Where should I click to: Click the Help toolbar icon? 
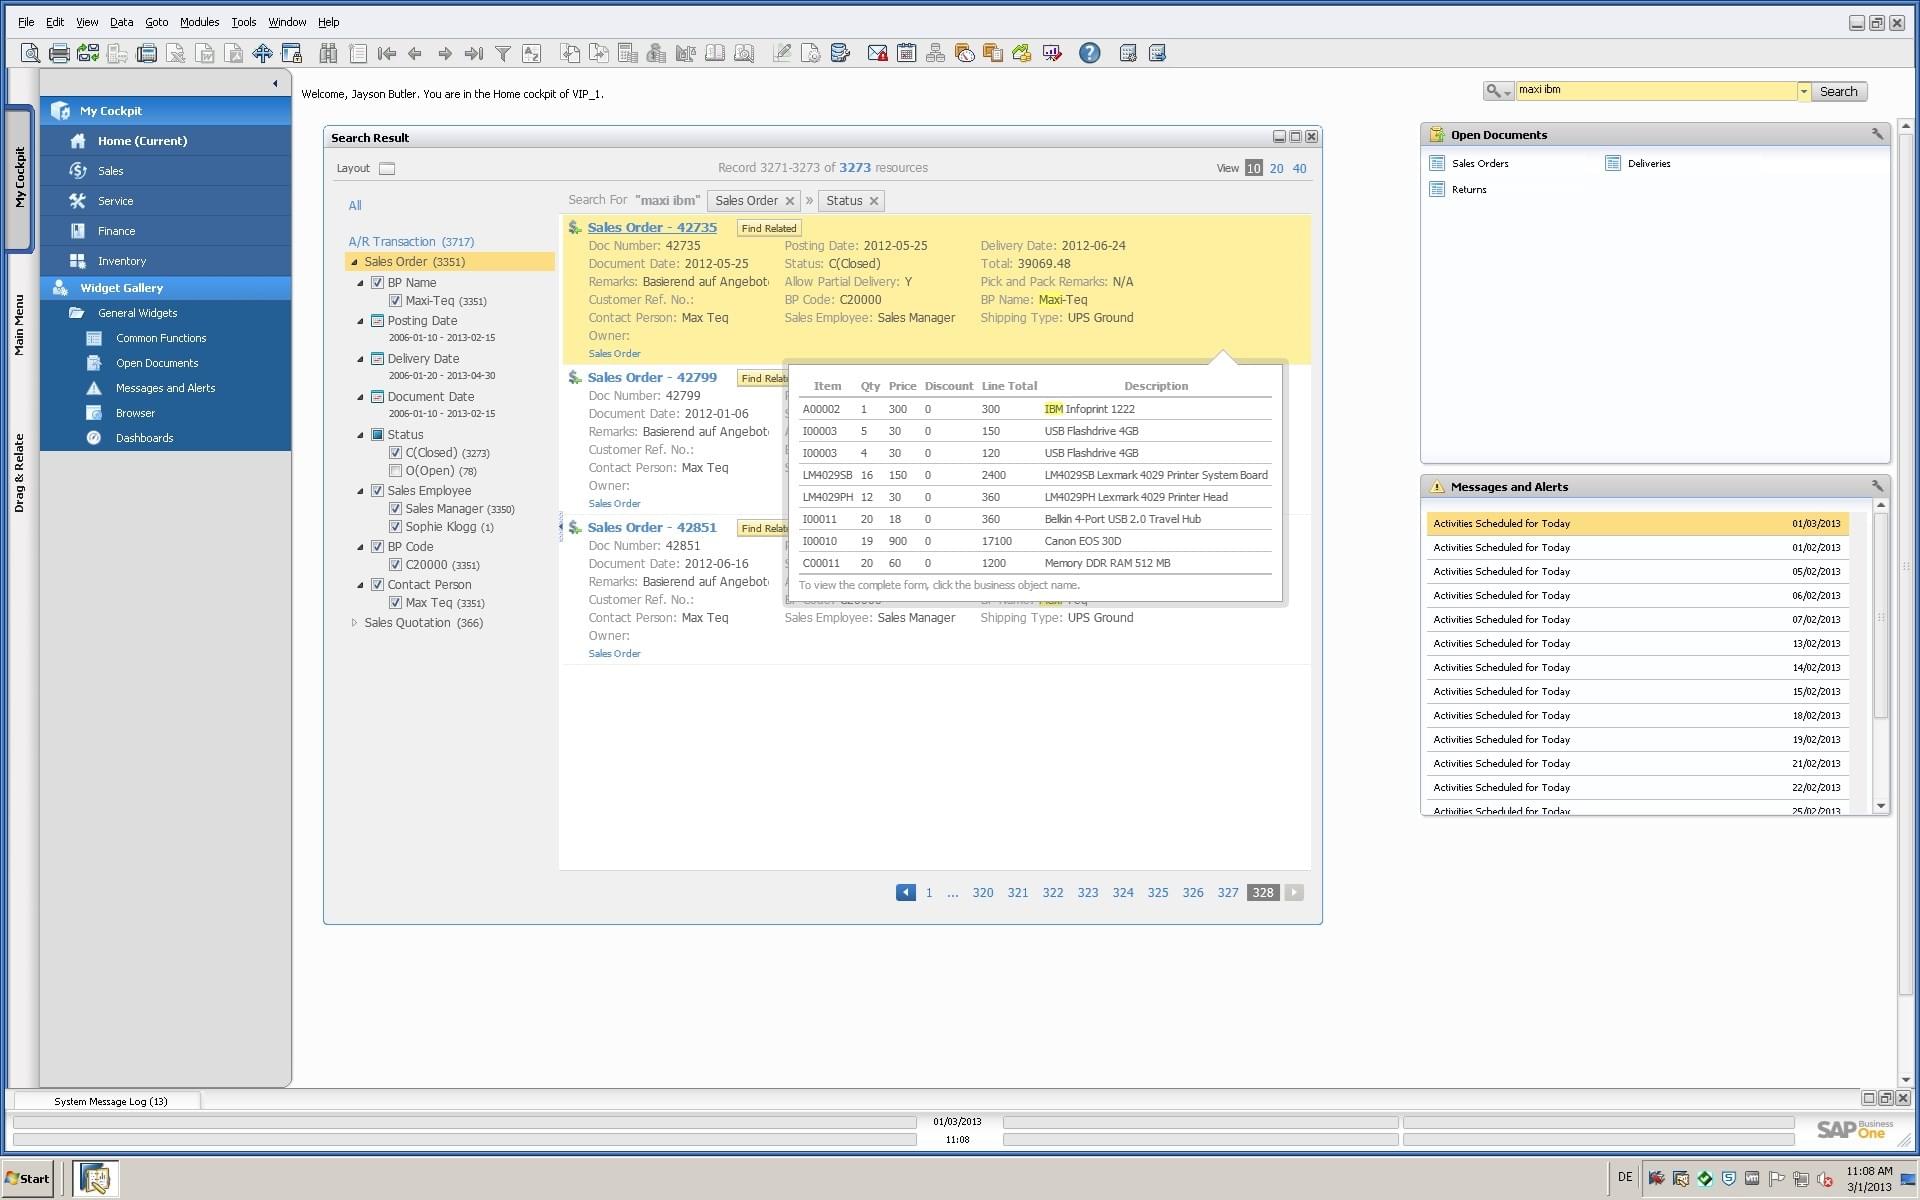pyautogui.click(x=1089, y=53)
